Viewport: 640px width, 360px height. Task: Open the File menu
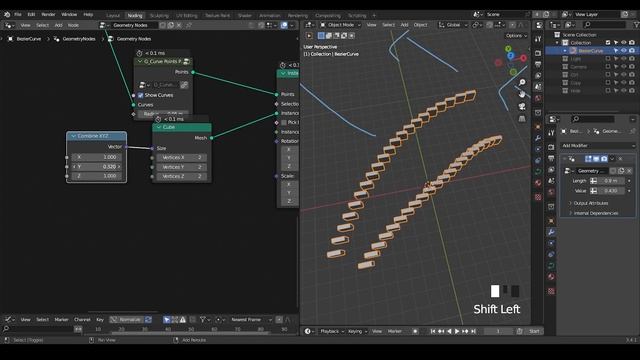pyautogui.click(x=18, y=14)
